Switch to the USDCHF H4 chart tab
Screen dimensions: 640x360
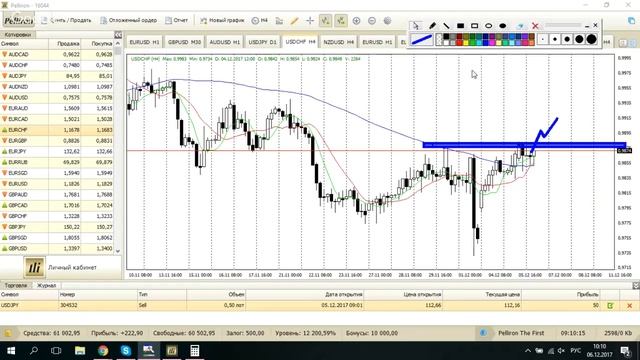pyautogui.click(x=300, y=42)
